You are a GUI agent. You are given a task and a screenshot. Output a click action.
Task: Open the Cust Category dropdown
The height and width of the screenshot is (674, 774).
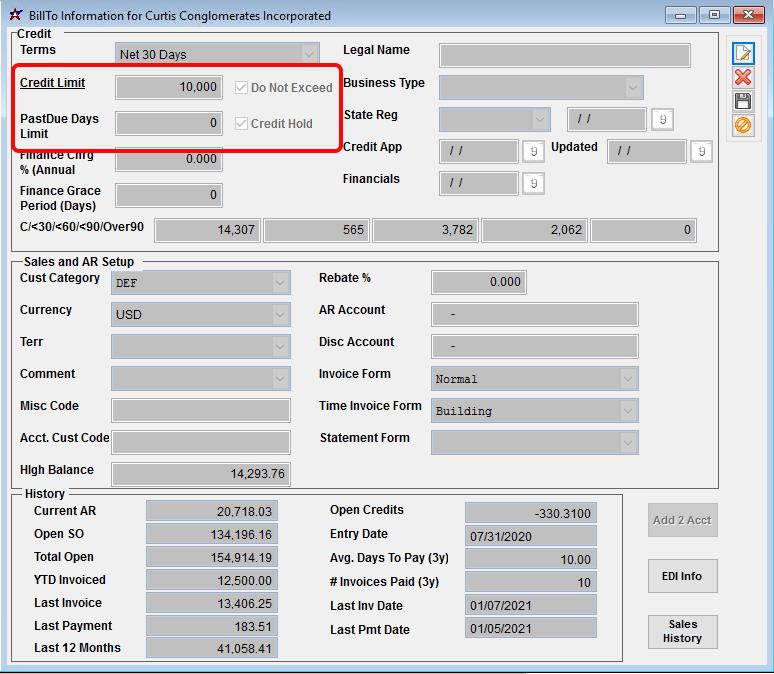point(280,283)
